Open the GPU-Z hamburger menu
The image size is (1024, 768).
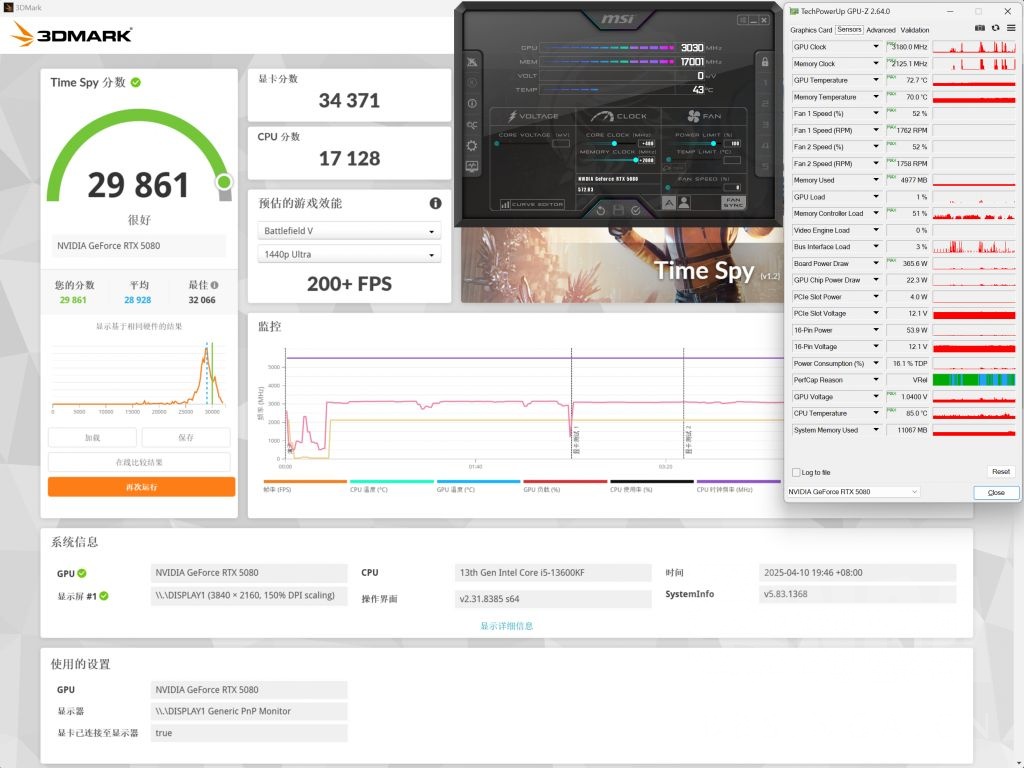[x=1009, y=29]
